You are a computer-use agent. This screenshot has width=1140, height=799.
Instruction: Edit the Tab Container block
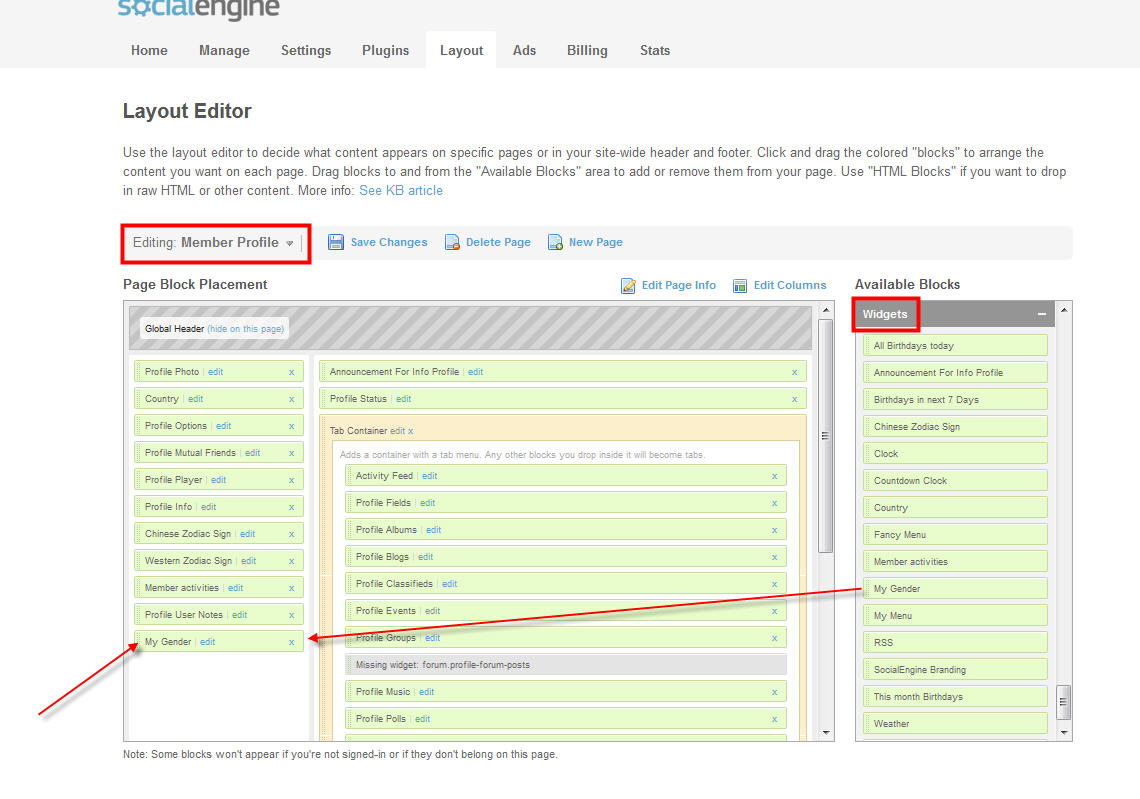(397, 431)
